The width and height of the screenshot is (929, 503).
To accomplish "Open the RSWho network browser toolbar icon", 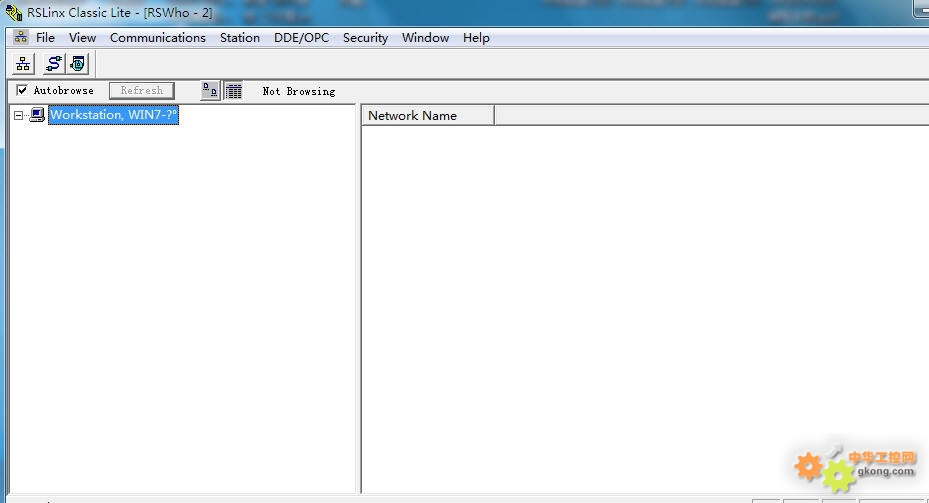I will tap(23, 63).
